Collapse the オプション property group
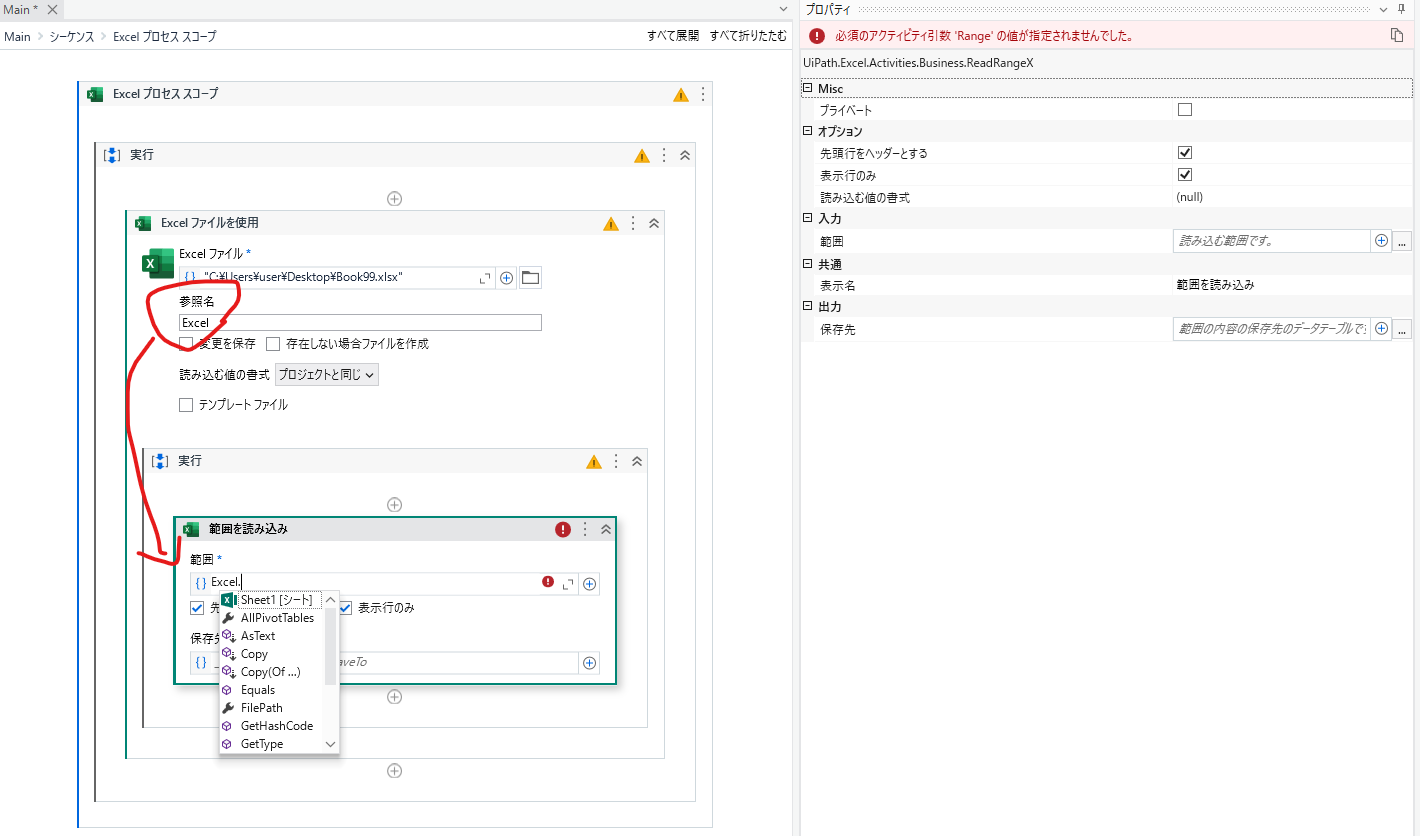The width and height of the screenshot is (1420, 836). 807,131
